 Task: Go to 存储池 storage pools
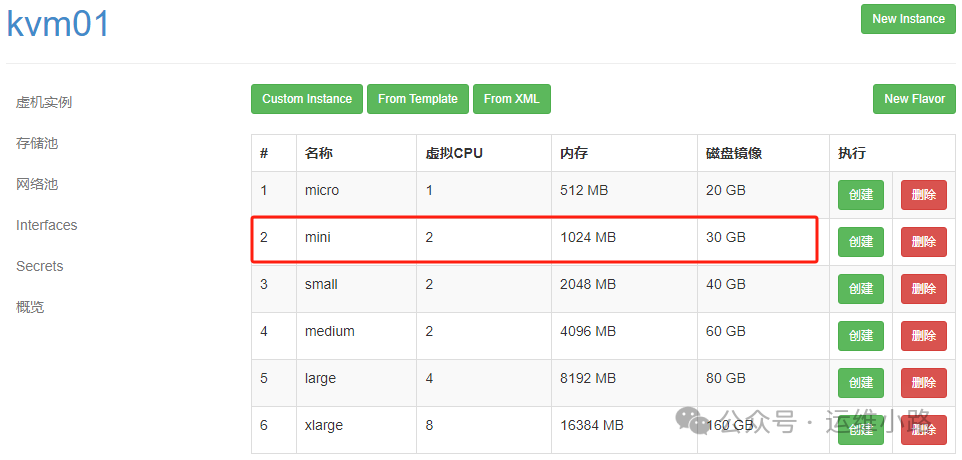(x=37, y=143)
